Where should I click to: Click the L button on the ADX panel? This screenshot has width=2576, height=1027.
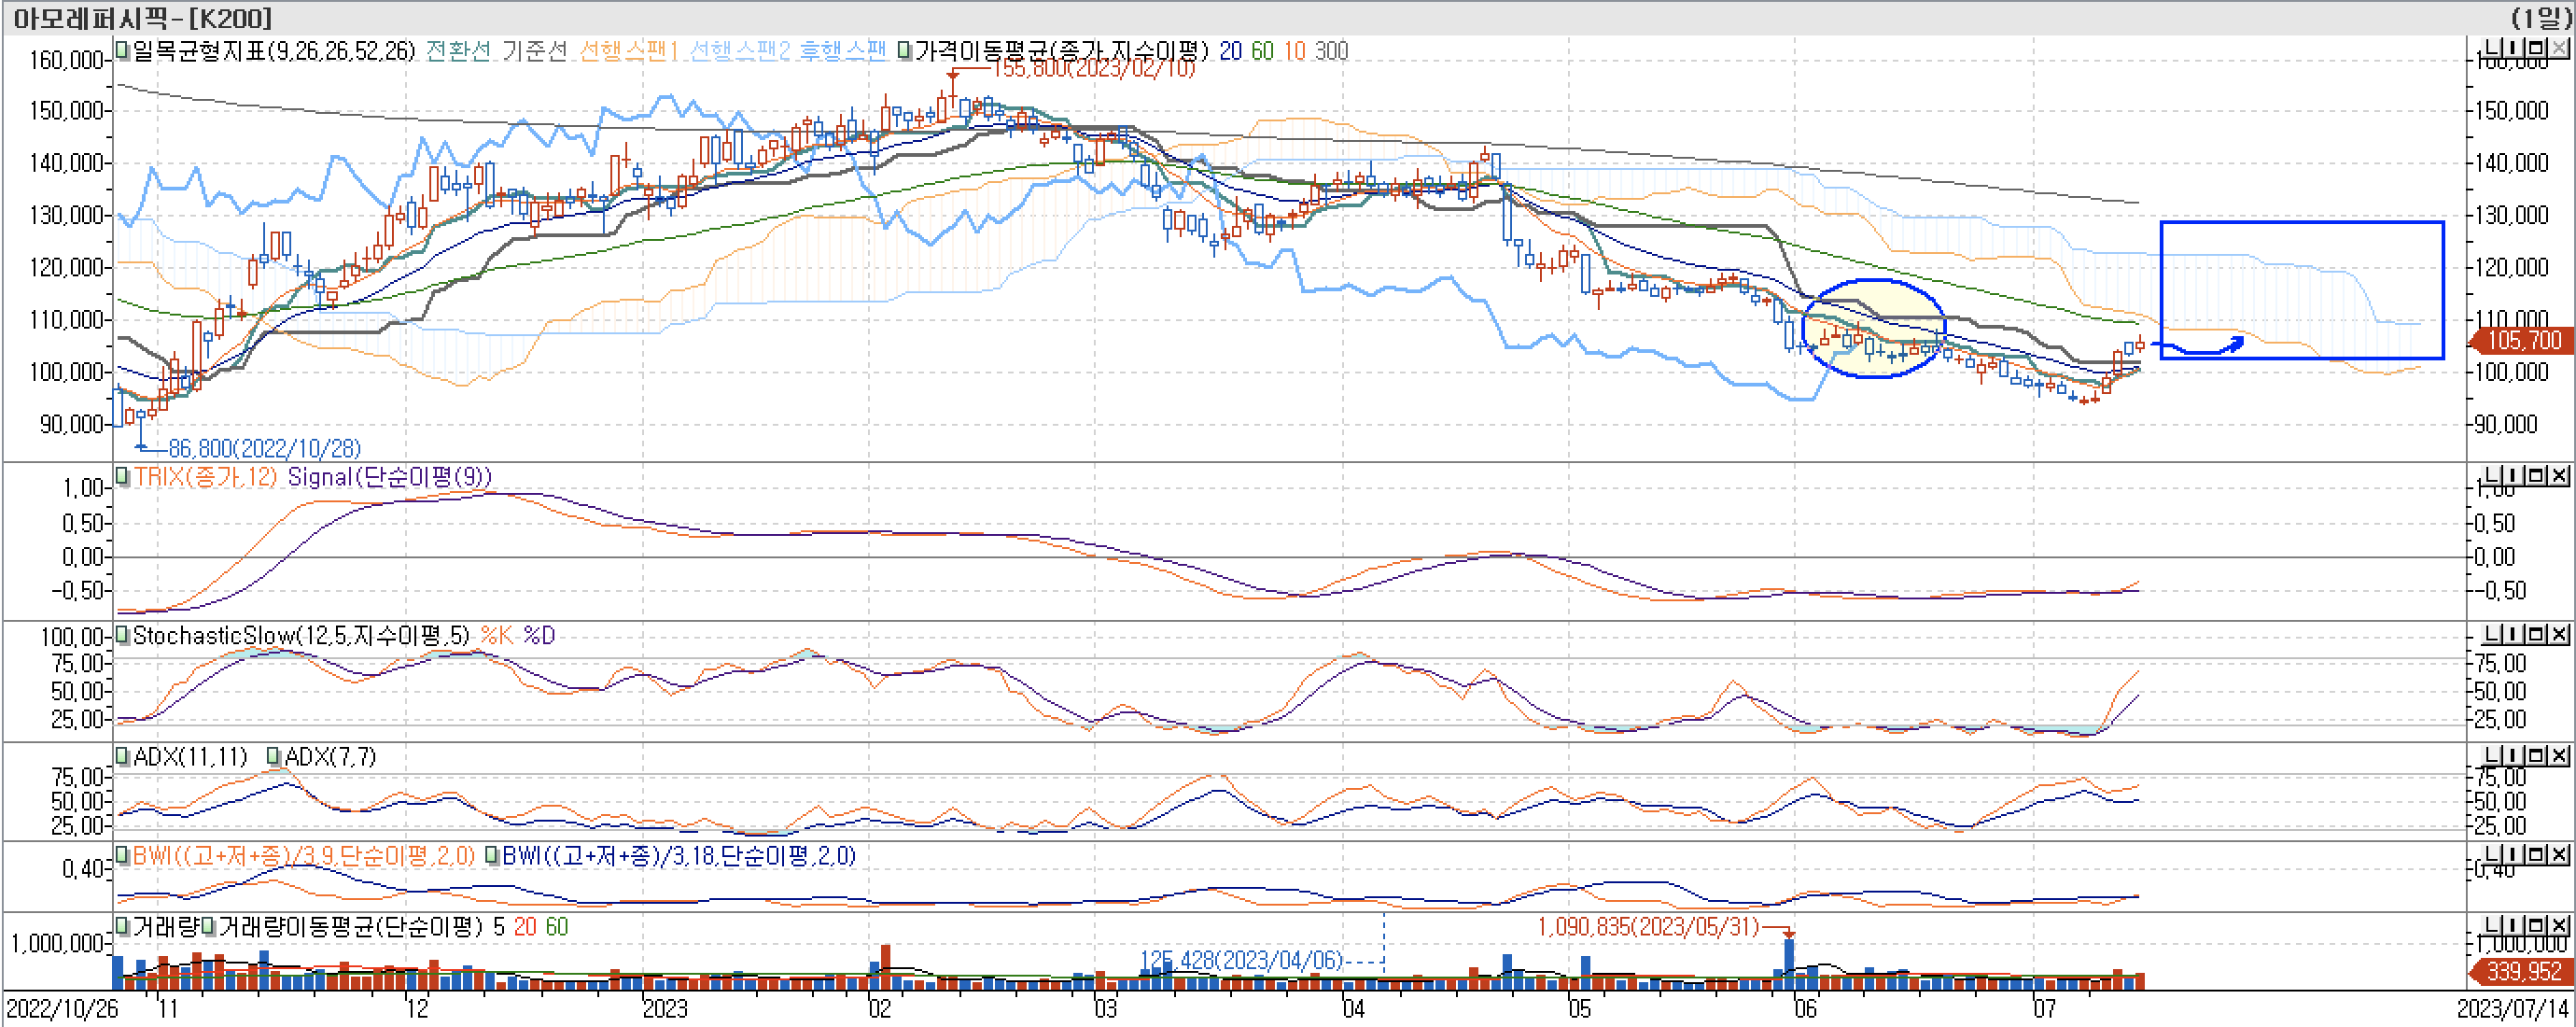pos(2492,756)
